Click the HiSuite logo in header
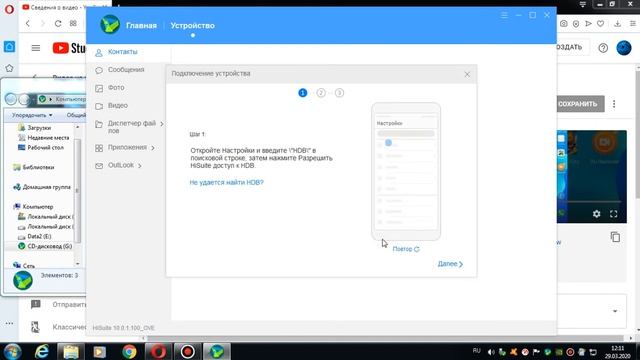The width and height of the screenshot is (640, 360). pyautogui.click(x=110, y=24)
